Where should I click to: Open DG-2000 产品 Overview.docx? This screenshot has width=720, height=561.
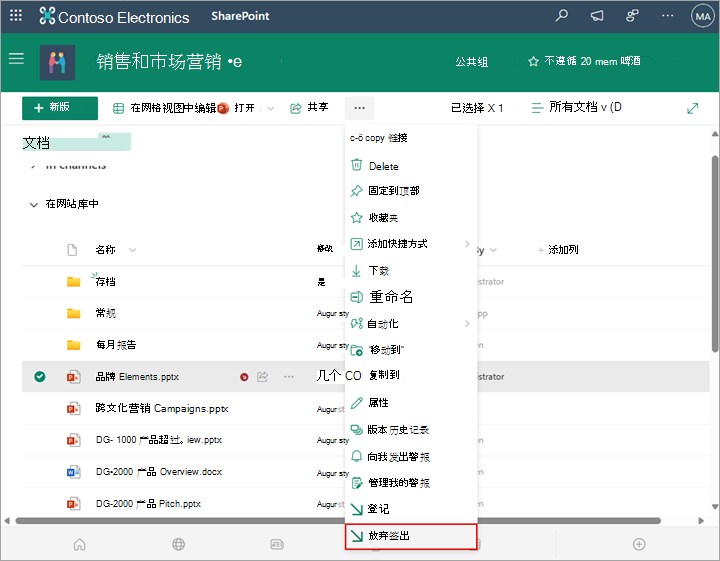tap(158, 471)
